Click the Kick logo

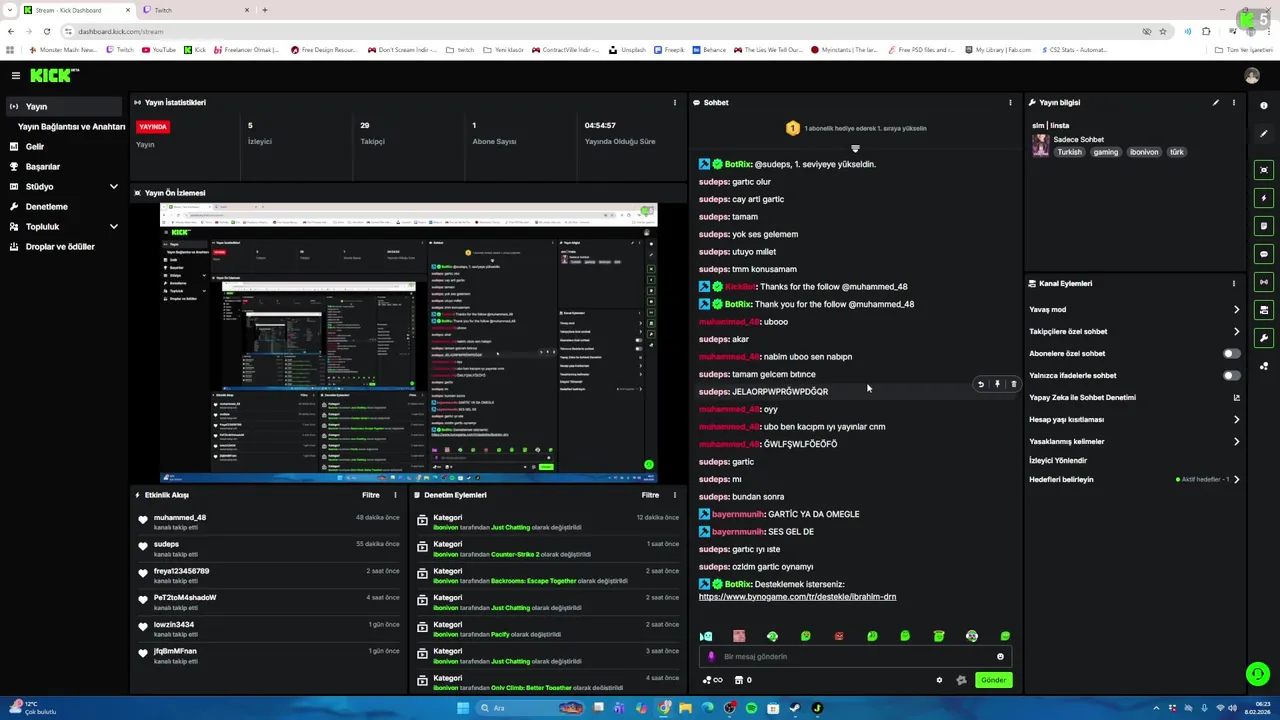[54, 75]
